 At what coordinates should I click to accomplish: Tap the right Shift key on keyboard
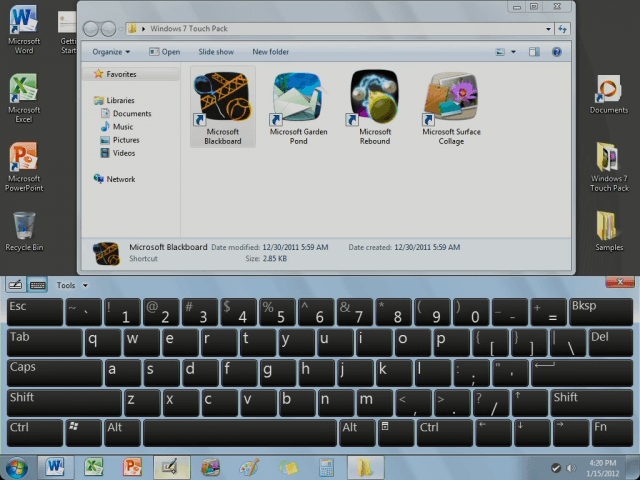[x=591, y=403]
